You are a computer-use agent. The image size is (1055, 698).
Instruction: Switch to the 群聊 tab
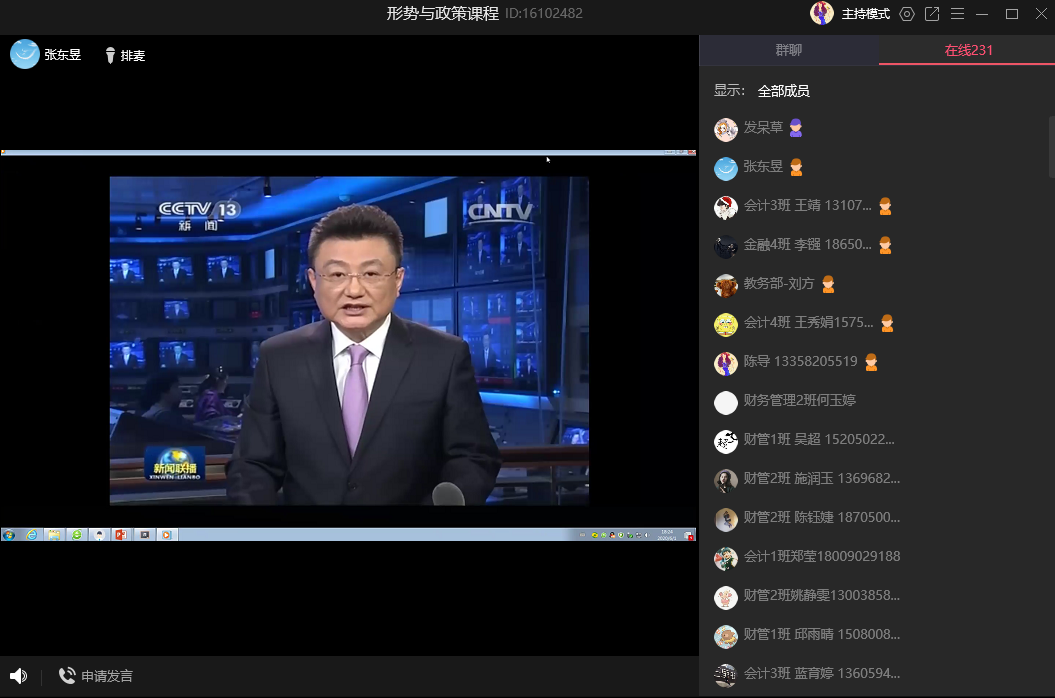click(x=788, y=50)
